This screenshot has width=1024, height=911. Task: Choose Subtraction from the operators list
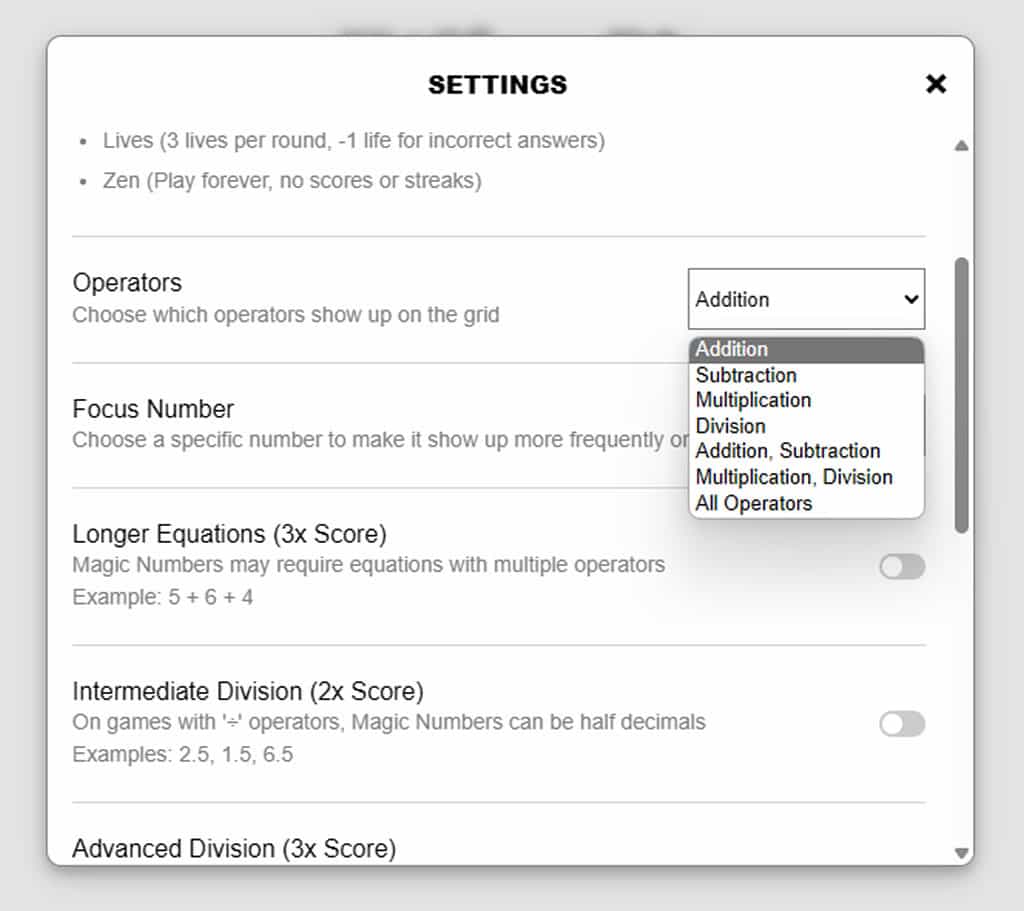tap(806, 376)
